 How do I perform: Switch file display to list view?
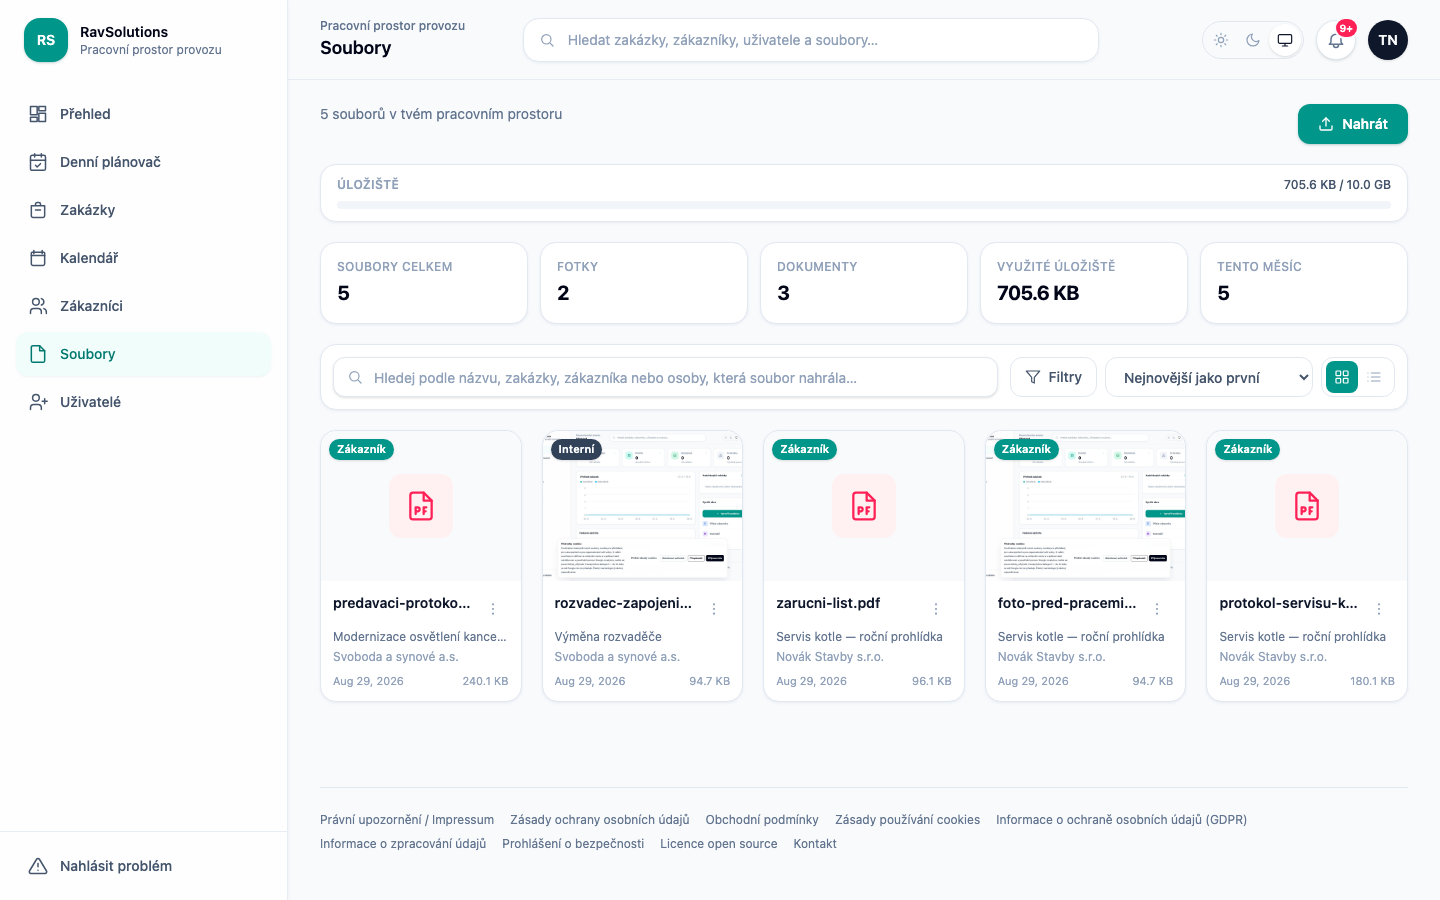click(1375, 377)
